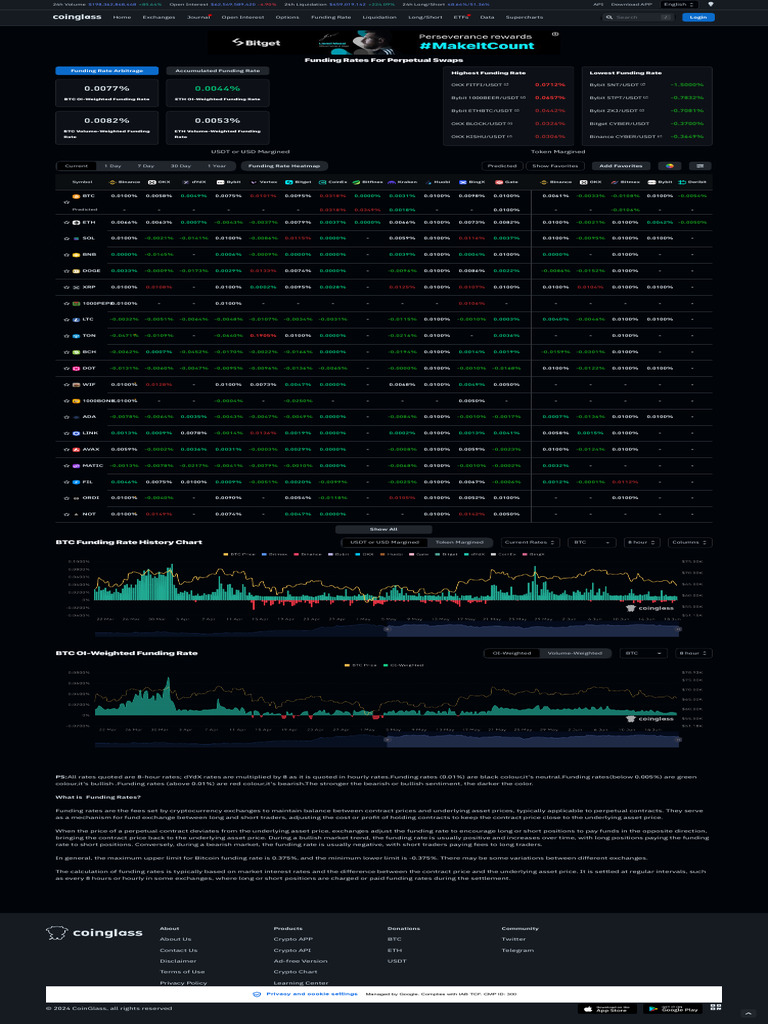Open 8 hour dropdown in OI-Weighted chart
The image size is (768, 1024).
pyautogui.click(x=694, y=653)
